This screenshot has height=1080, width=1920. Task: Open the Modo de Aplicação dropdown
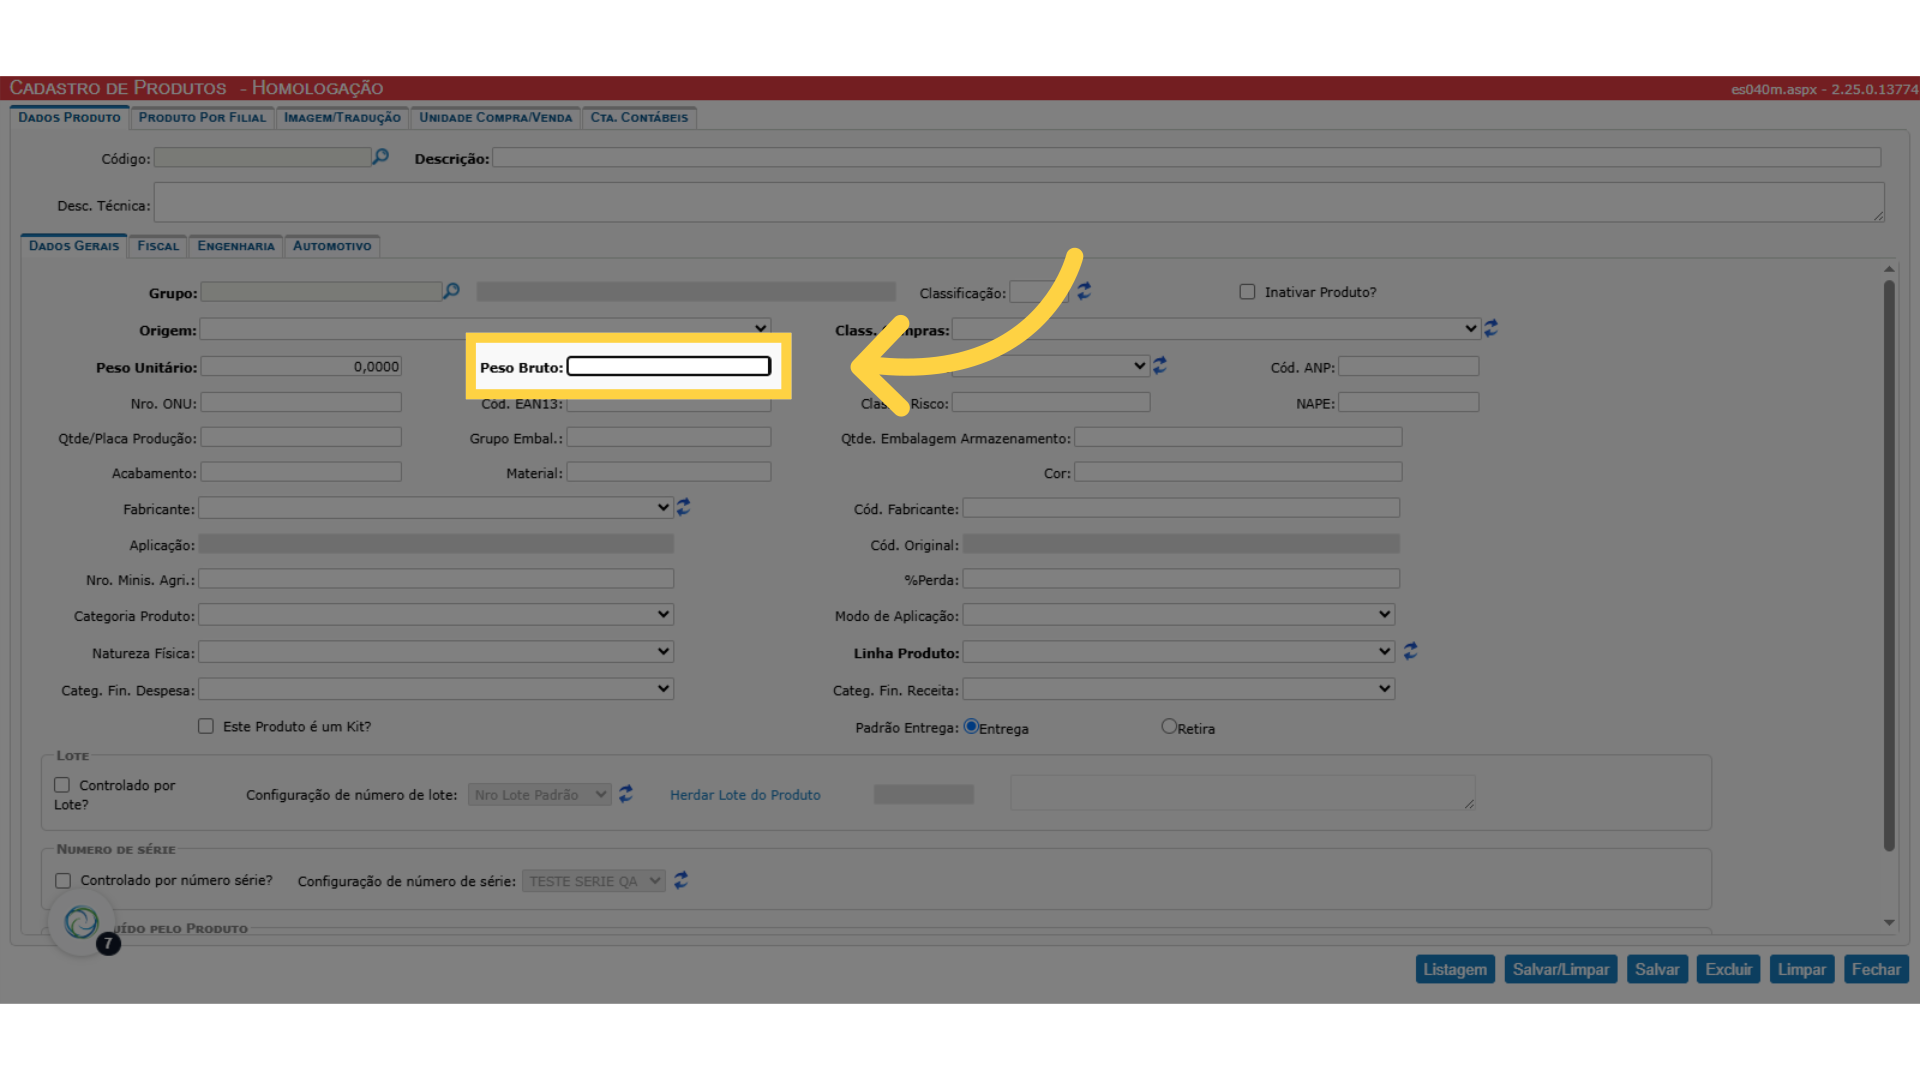coord(1179,615)
